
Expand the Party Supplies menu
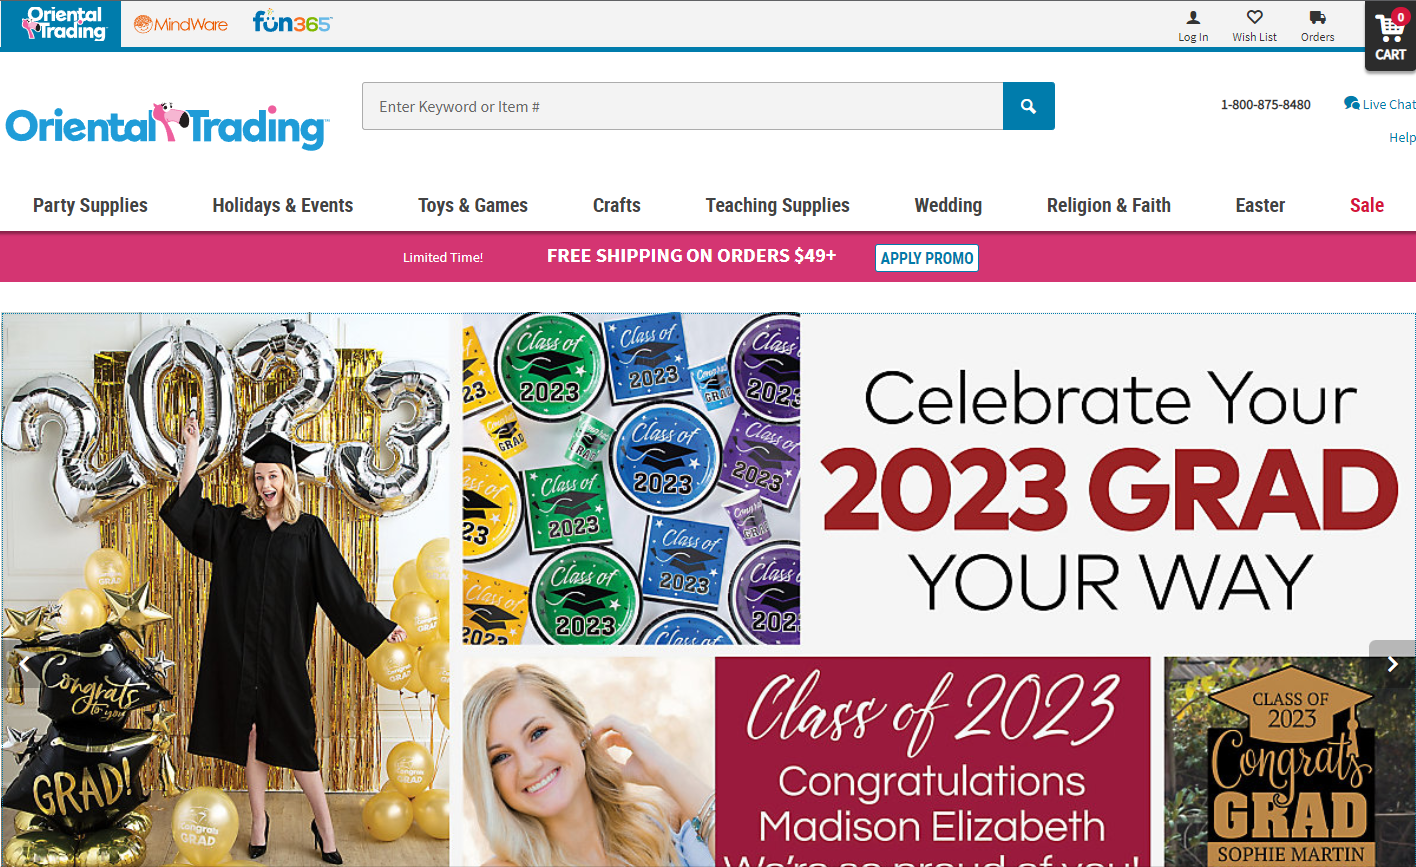[x=90, y=205]
